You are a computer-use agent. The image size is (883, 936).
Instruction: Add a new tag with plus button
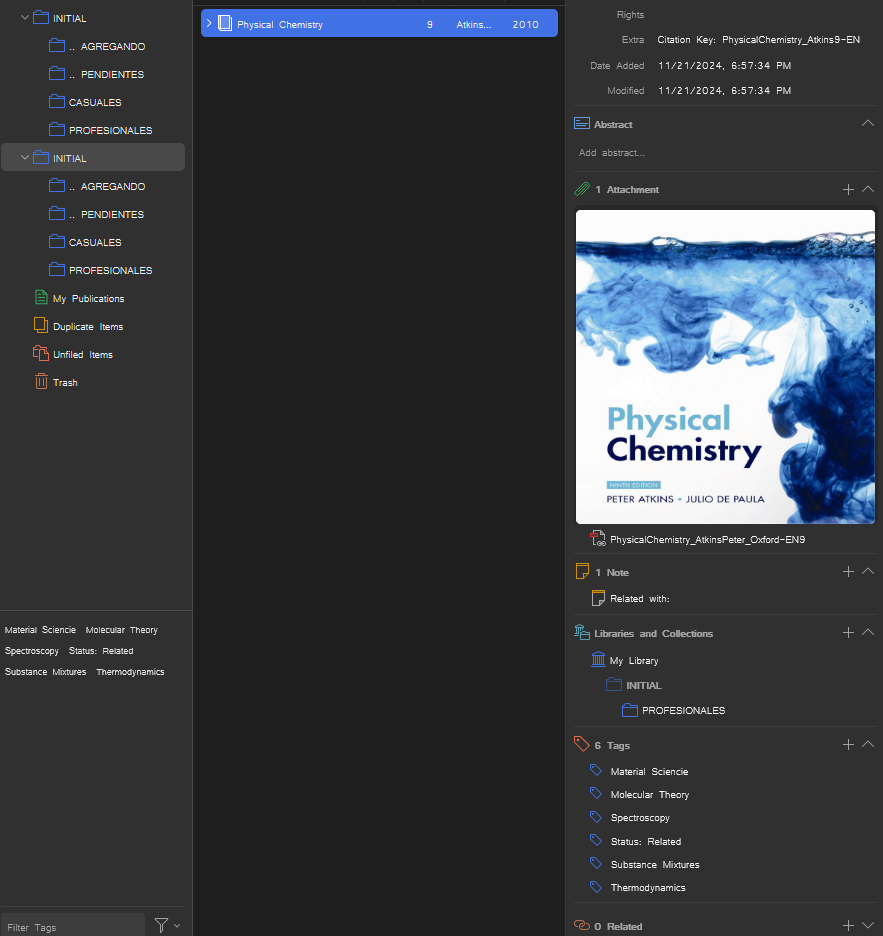pos(848,744)
